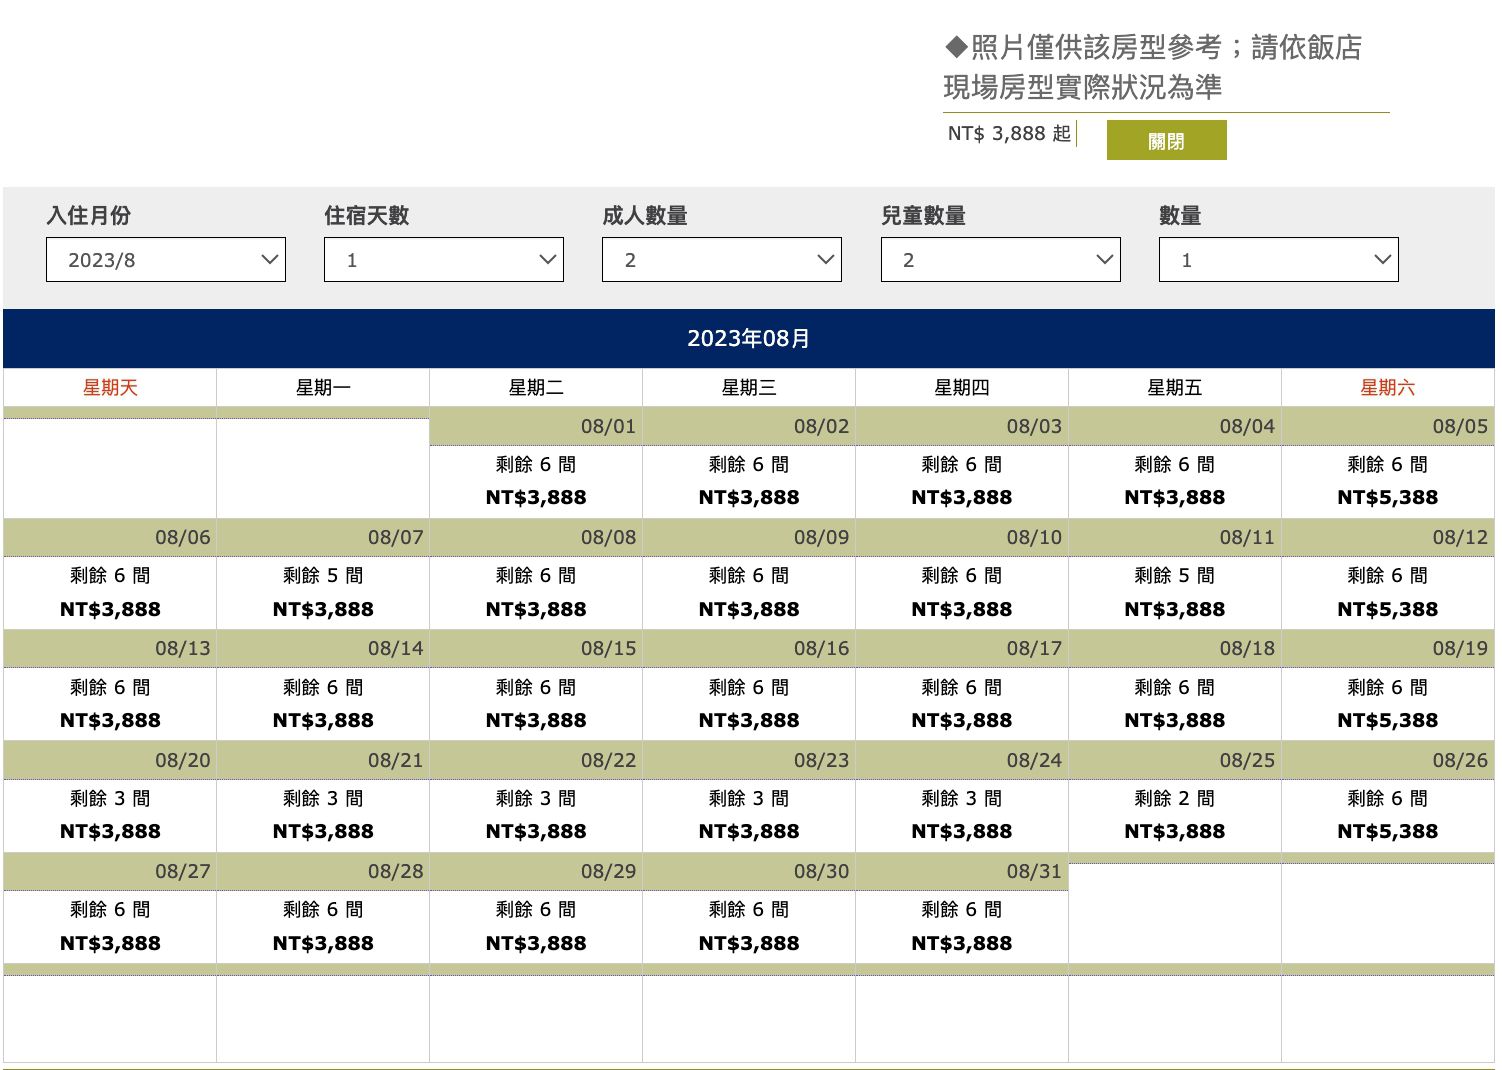Open the 成人數量 (adults) dropdown
The width and height of the screenshot is (1502, 1070).
[721, 259]
